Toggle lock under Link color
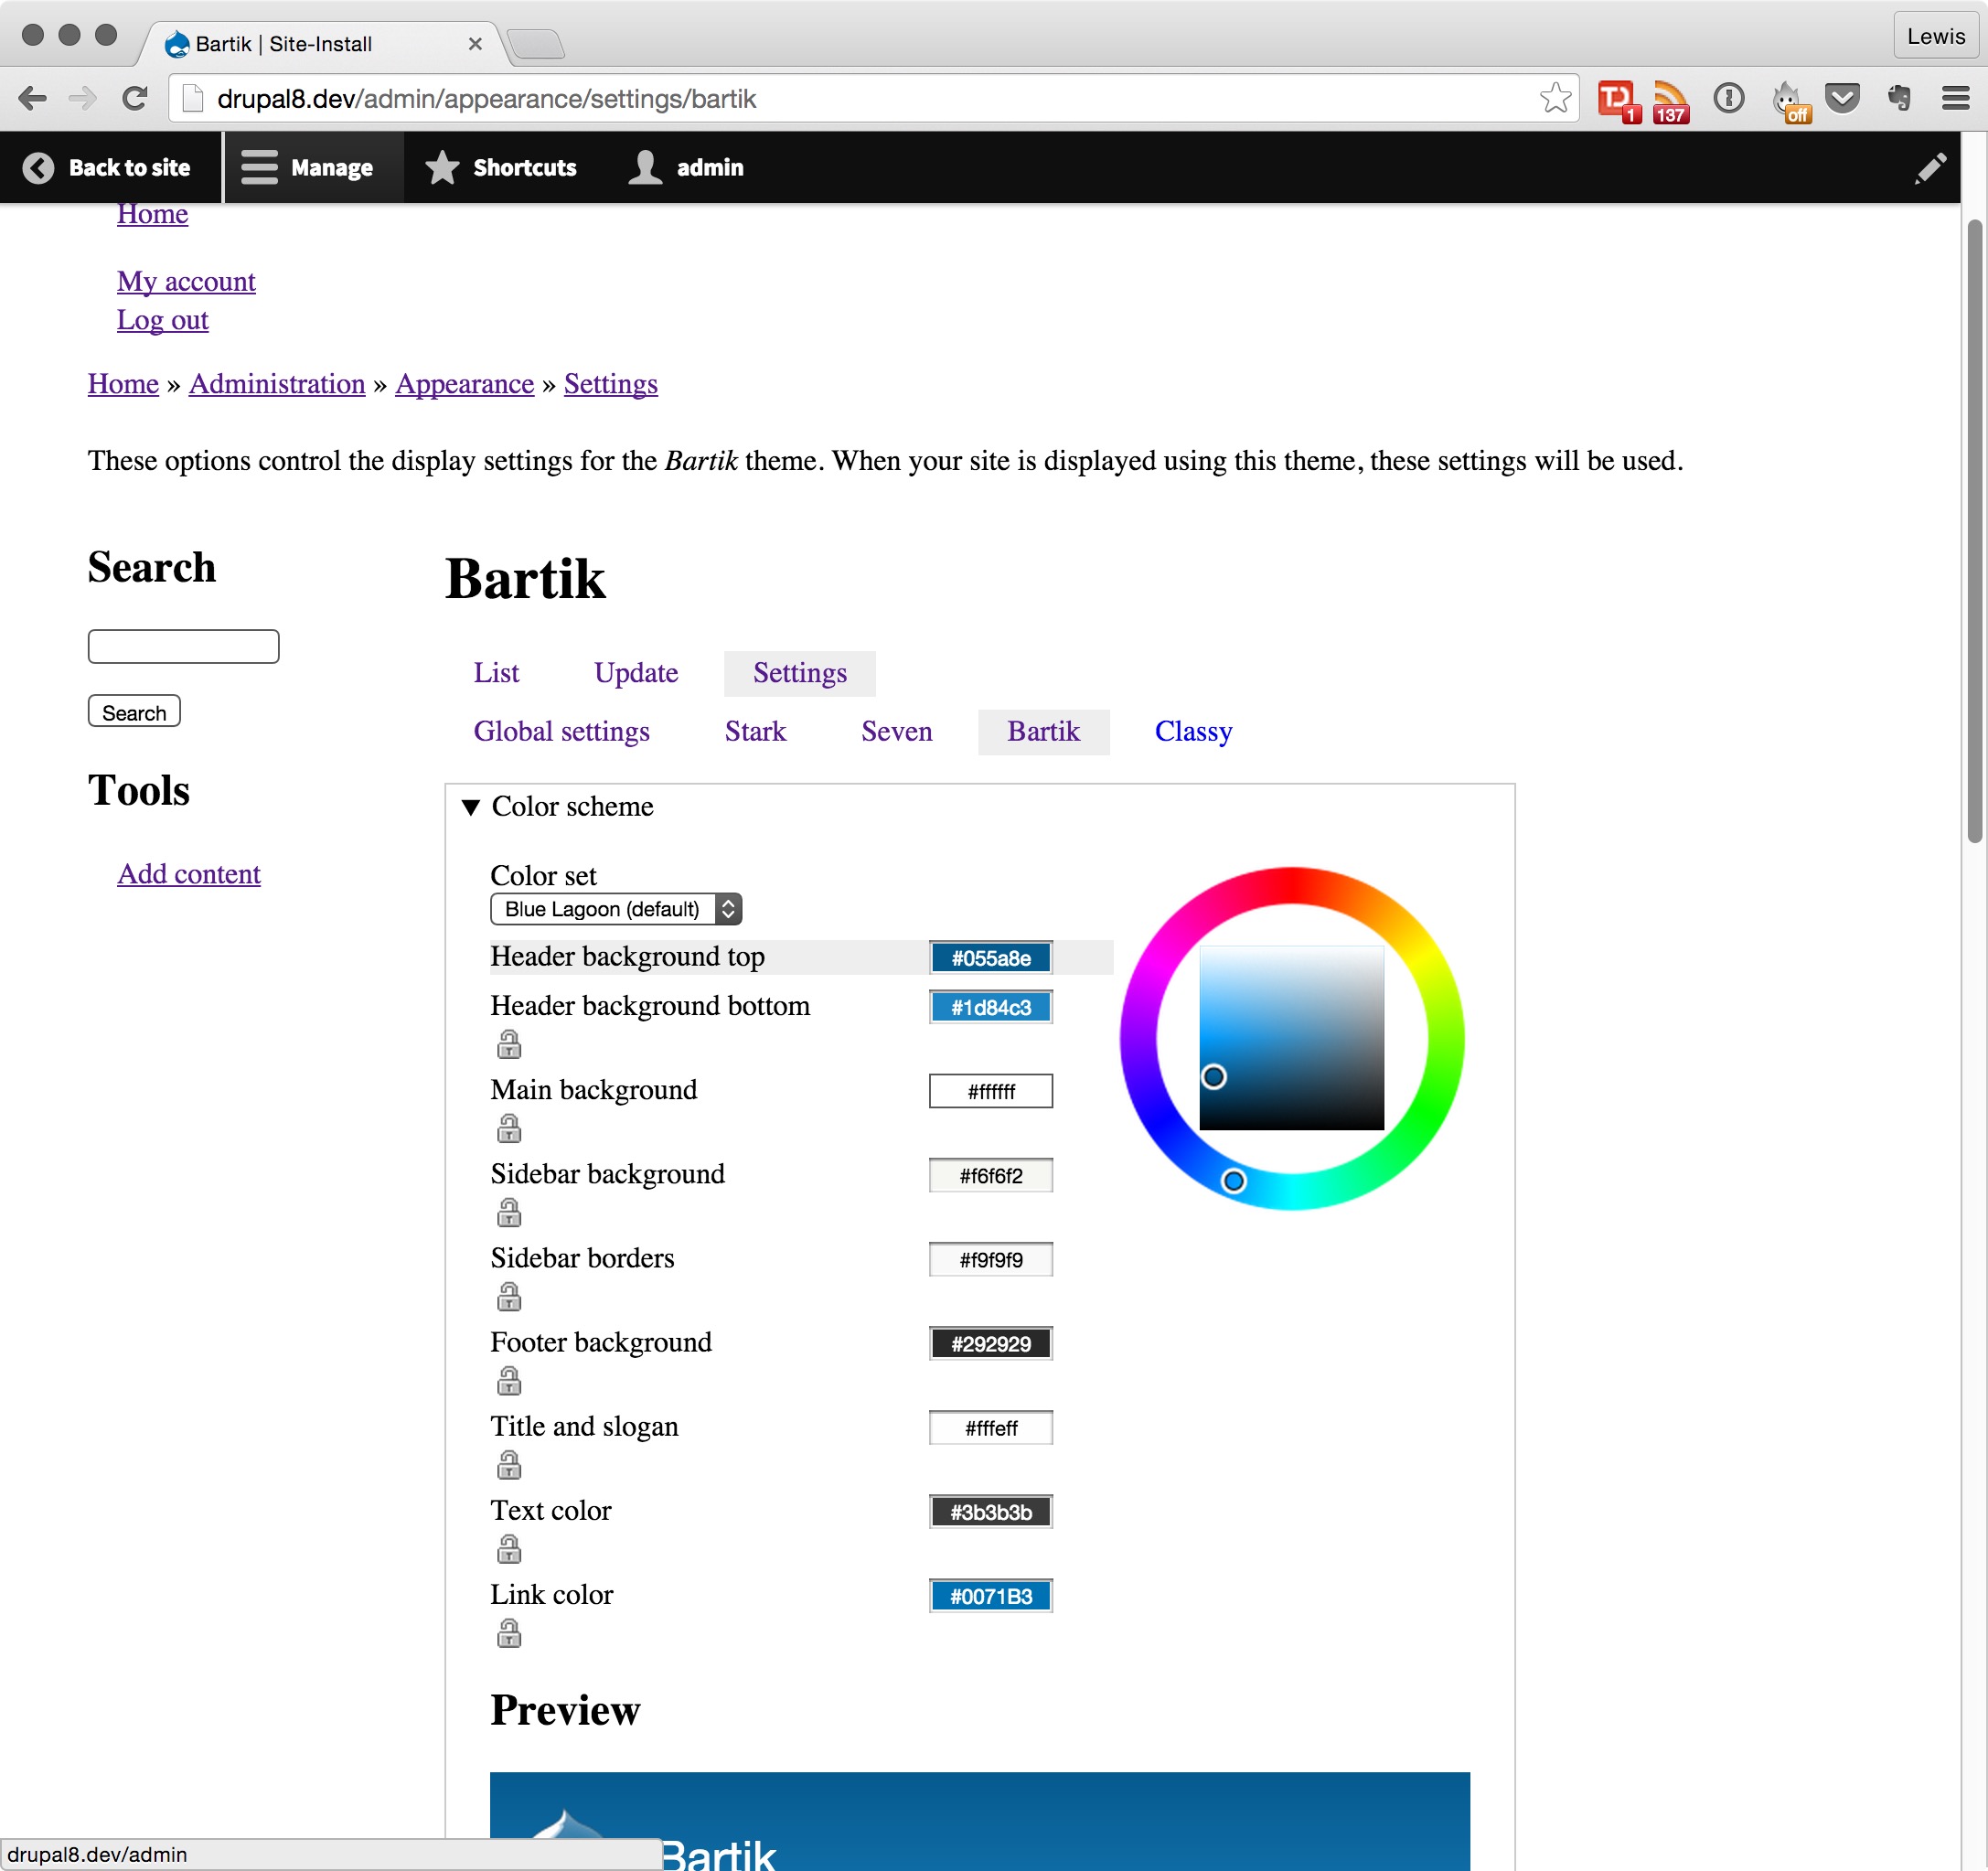Viewport: 1988px width, 1871px height. (509, 1633)
